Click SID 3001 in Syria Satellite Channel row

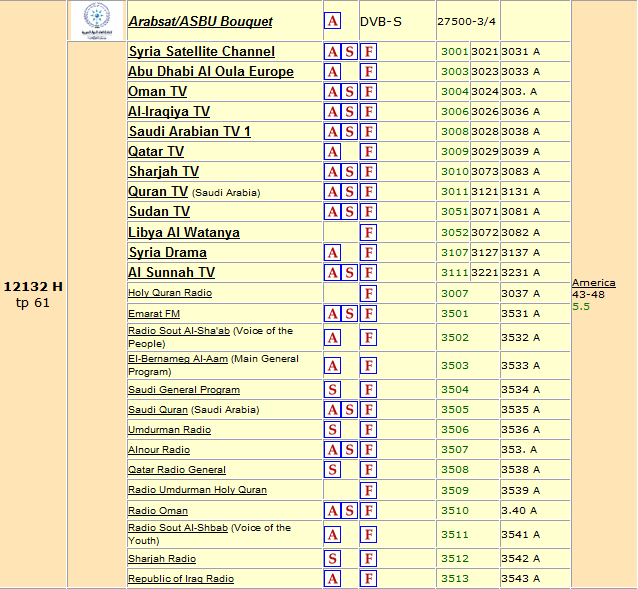click(x=454, y=51)
